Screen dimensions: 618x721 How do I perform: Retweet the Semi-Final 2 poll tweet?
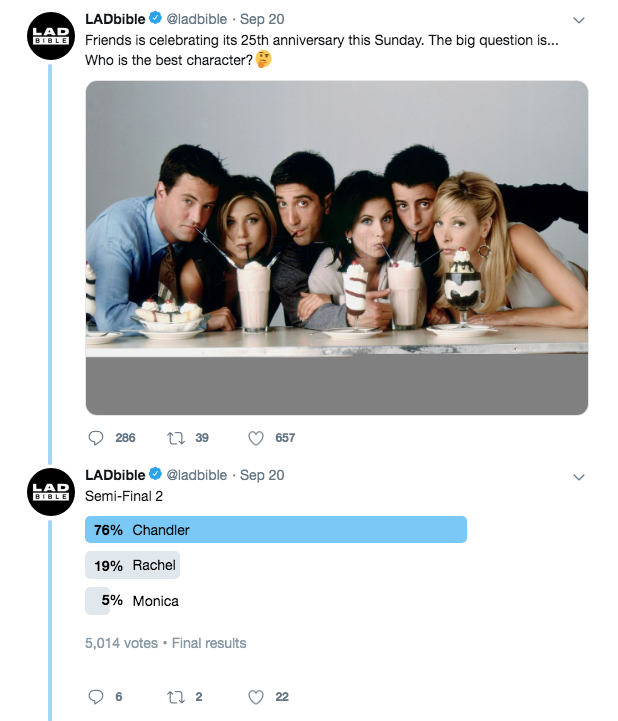(176, 697)
